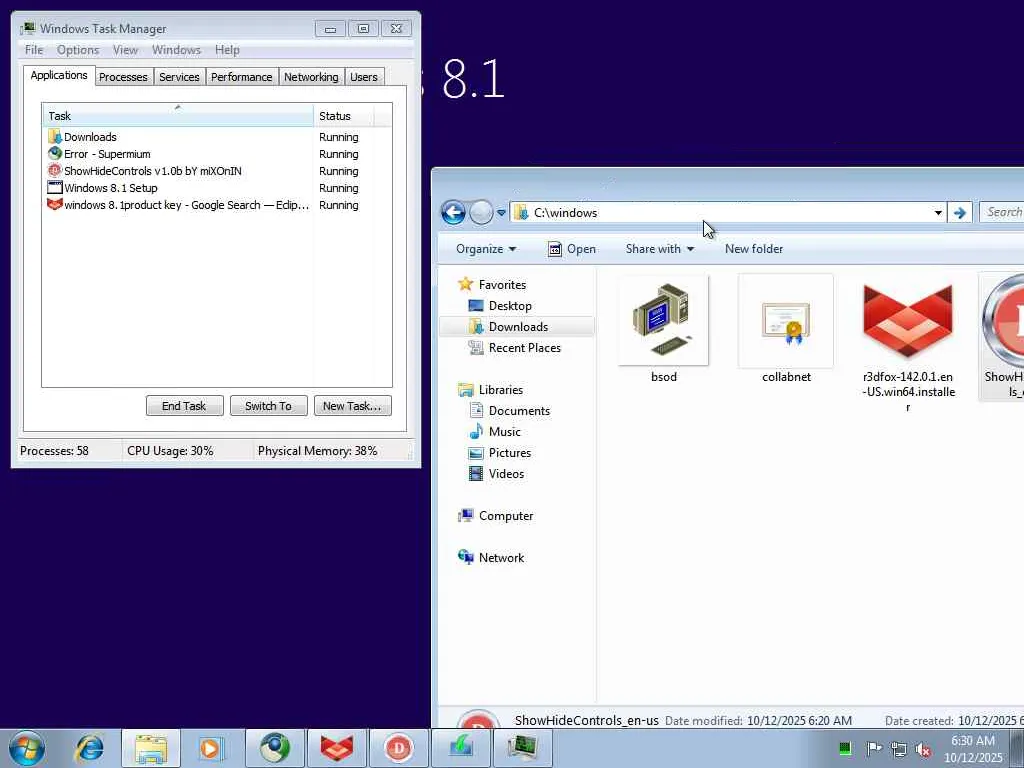The height and width of the screenshot is (768, 1024).
Task: Click the End Task button
Action: [x=184, y=406]
